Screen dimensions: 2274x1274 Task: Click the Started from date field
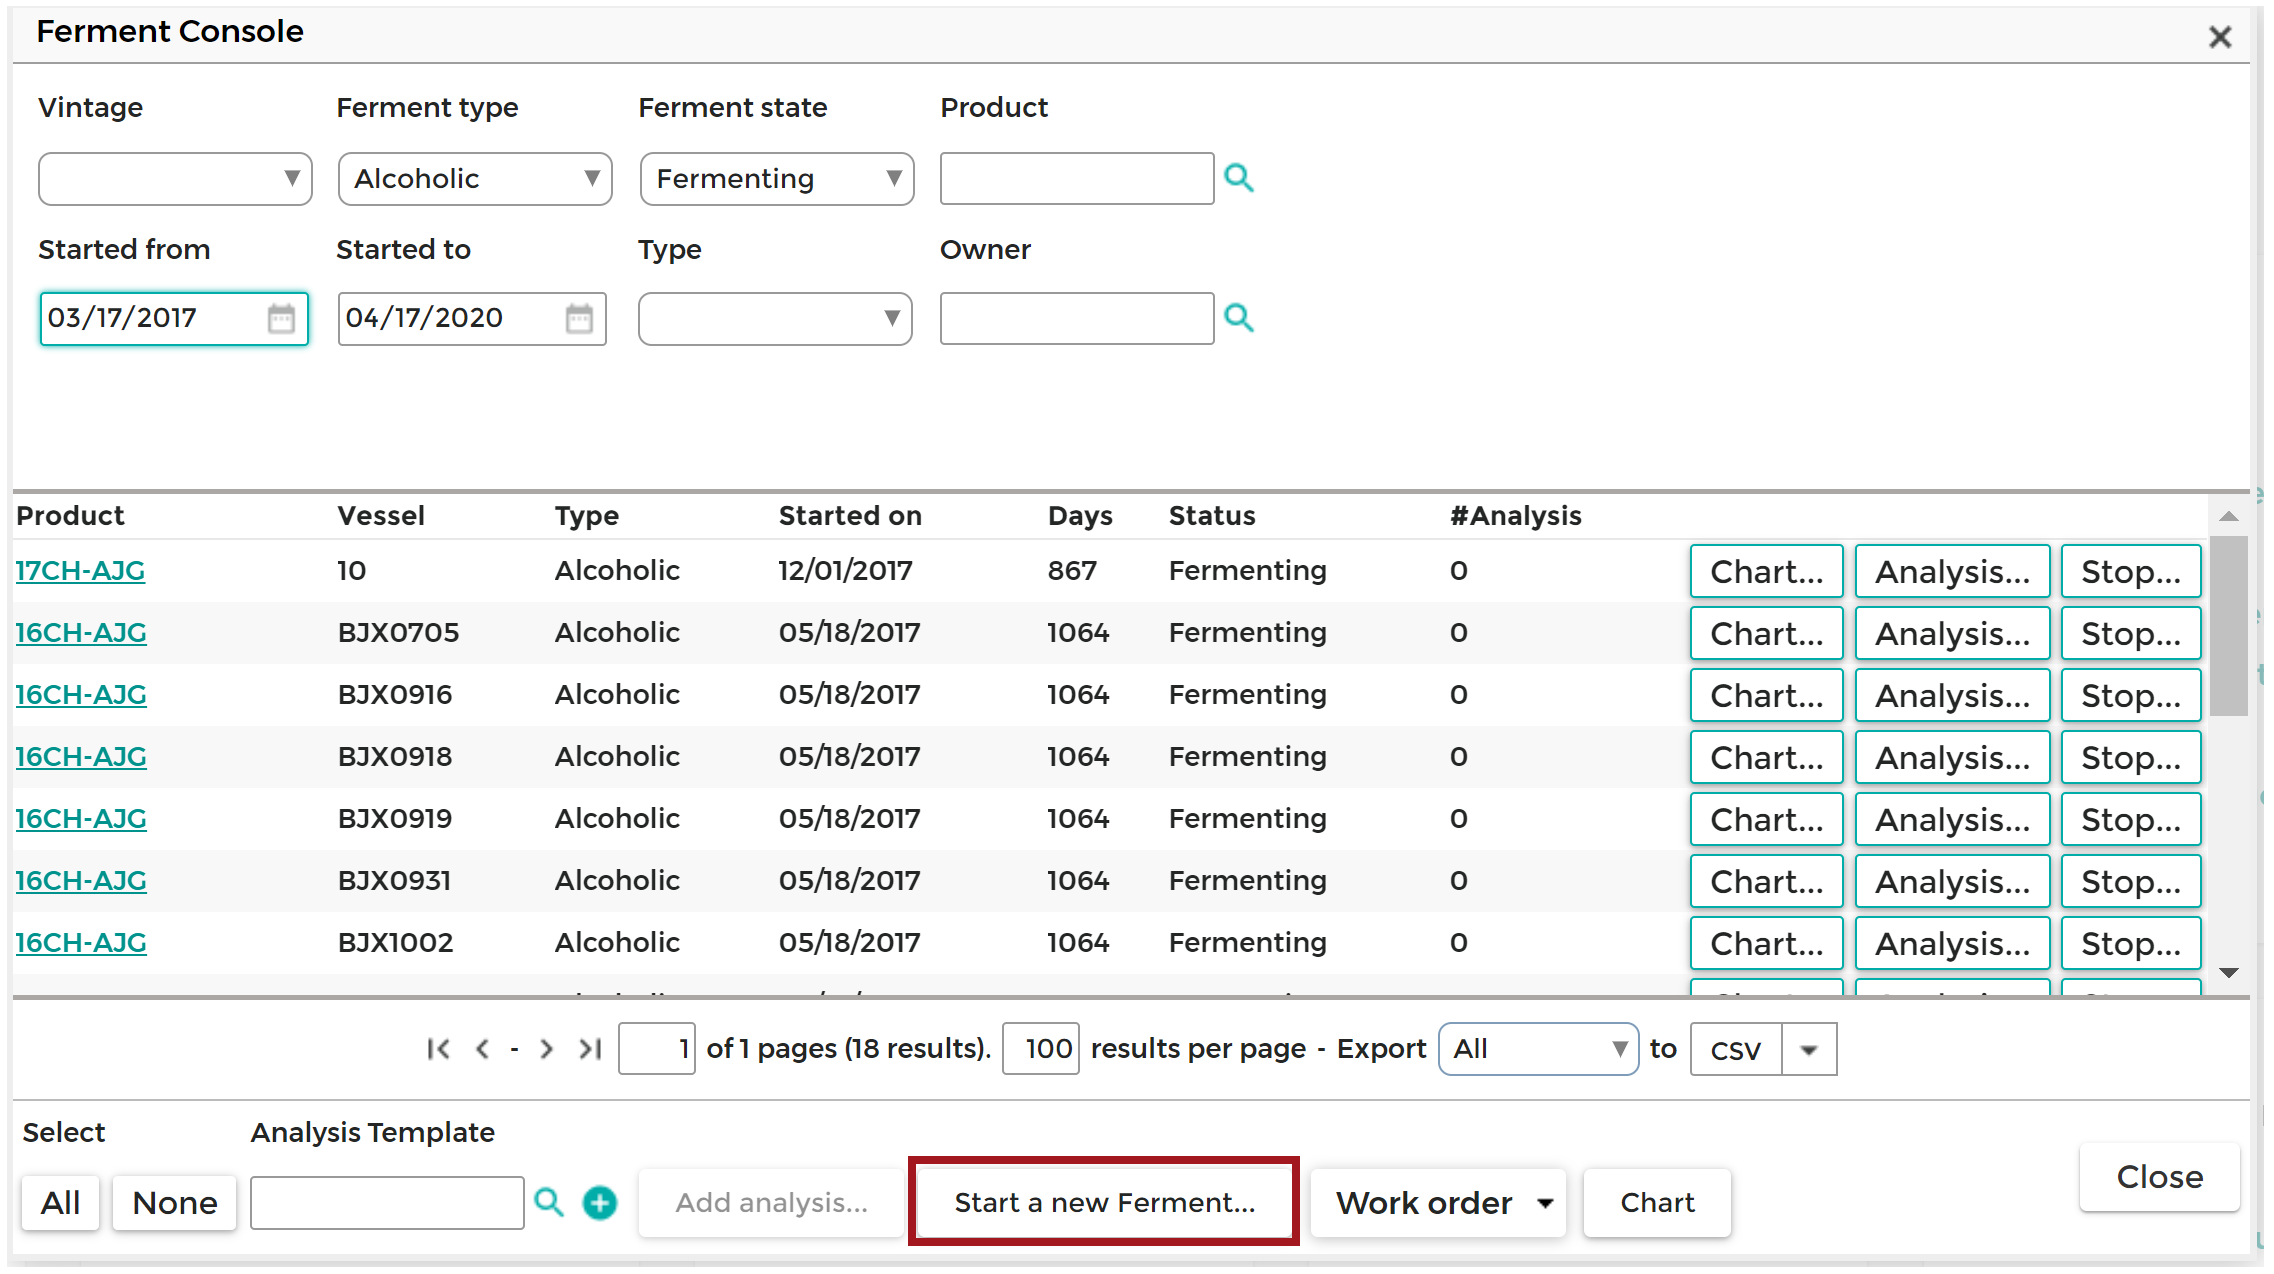(x=174, y=318)
